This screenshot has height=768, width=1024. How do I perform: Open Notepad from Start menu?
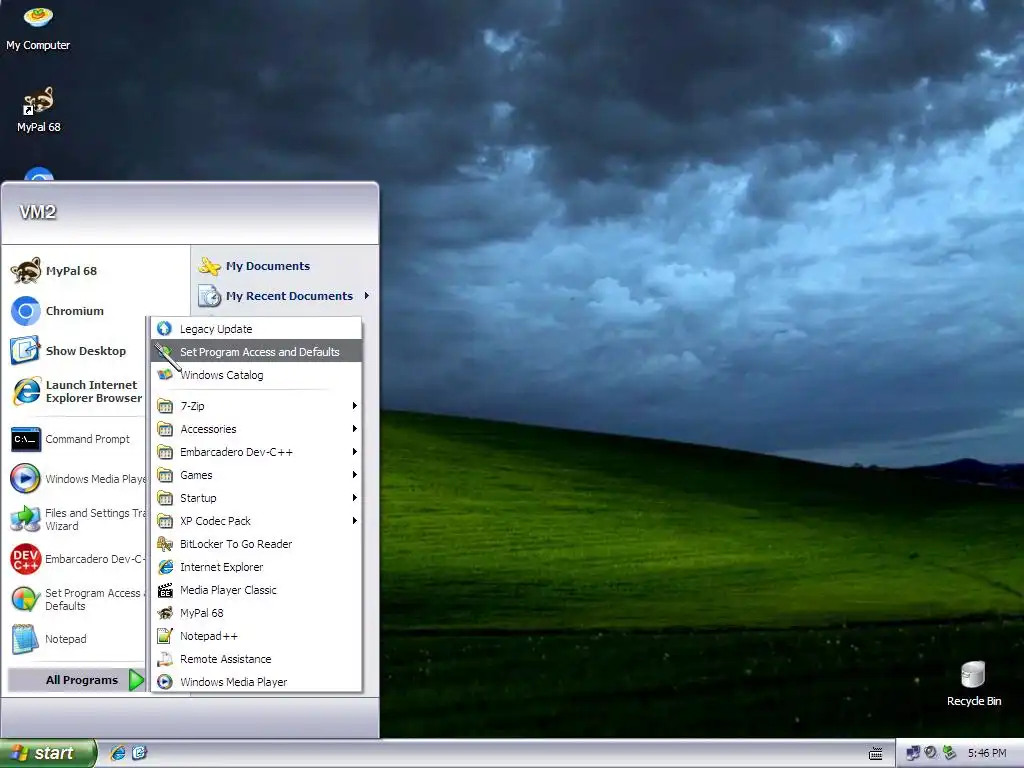tap(65, 639)
